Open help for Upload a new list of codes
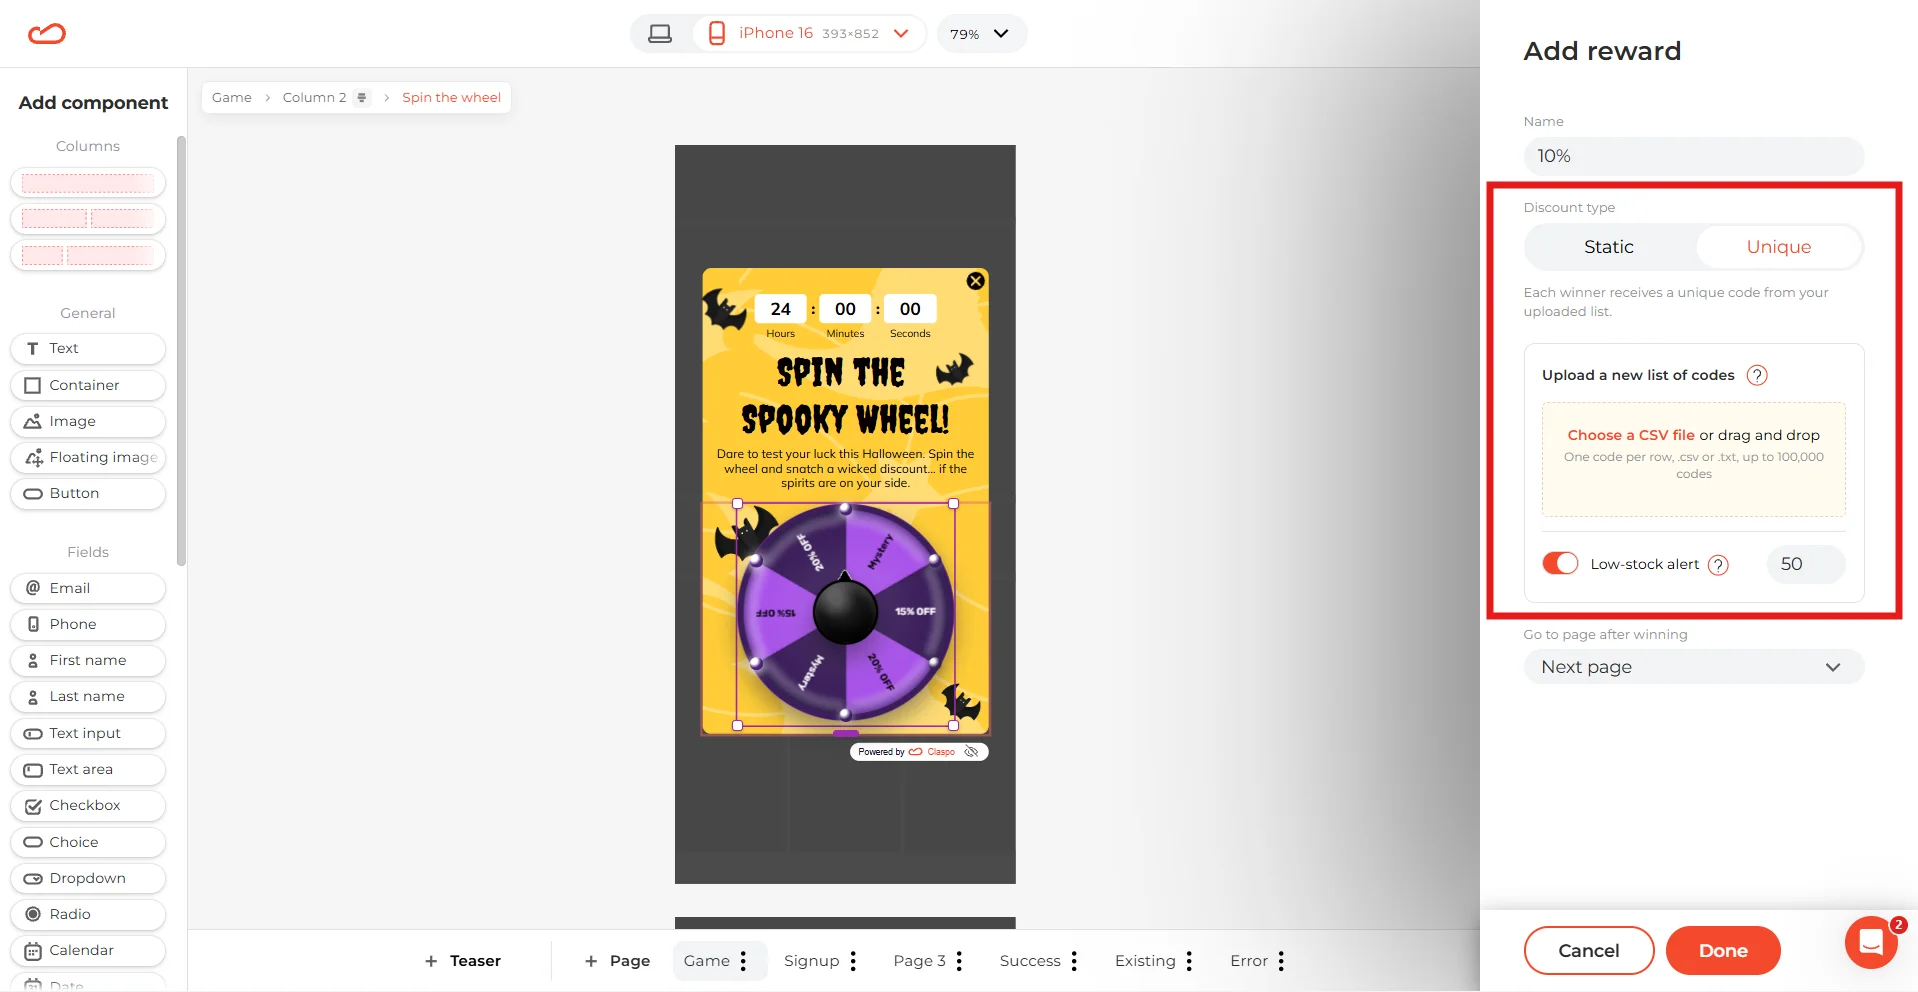This screenshot has height=992, width=1918. click(x=1757, y=375)
